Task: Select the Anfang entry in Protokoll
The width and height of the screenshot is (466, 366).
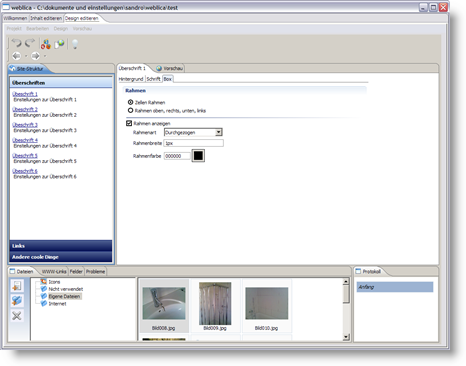Action: (395, 287)
